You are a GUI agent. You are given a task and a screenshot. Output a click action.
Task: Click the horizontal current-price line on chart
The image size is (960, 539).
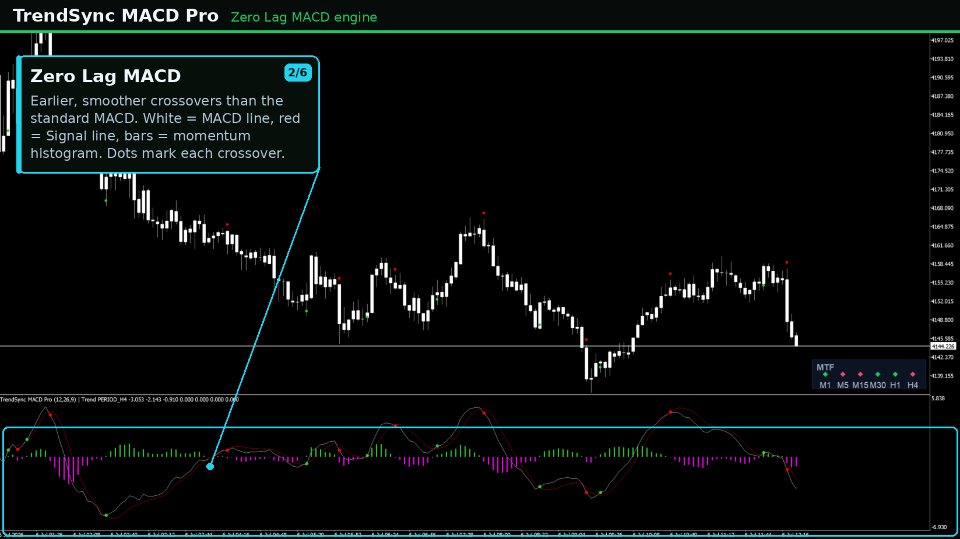click(x=465, y=347)
